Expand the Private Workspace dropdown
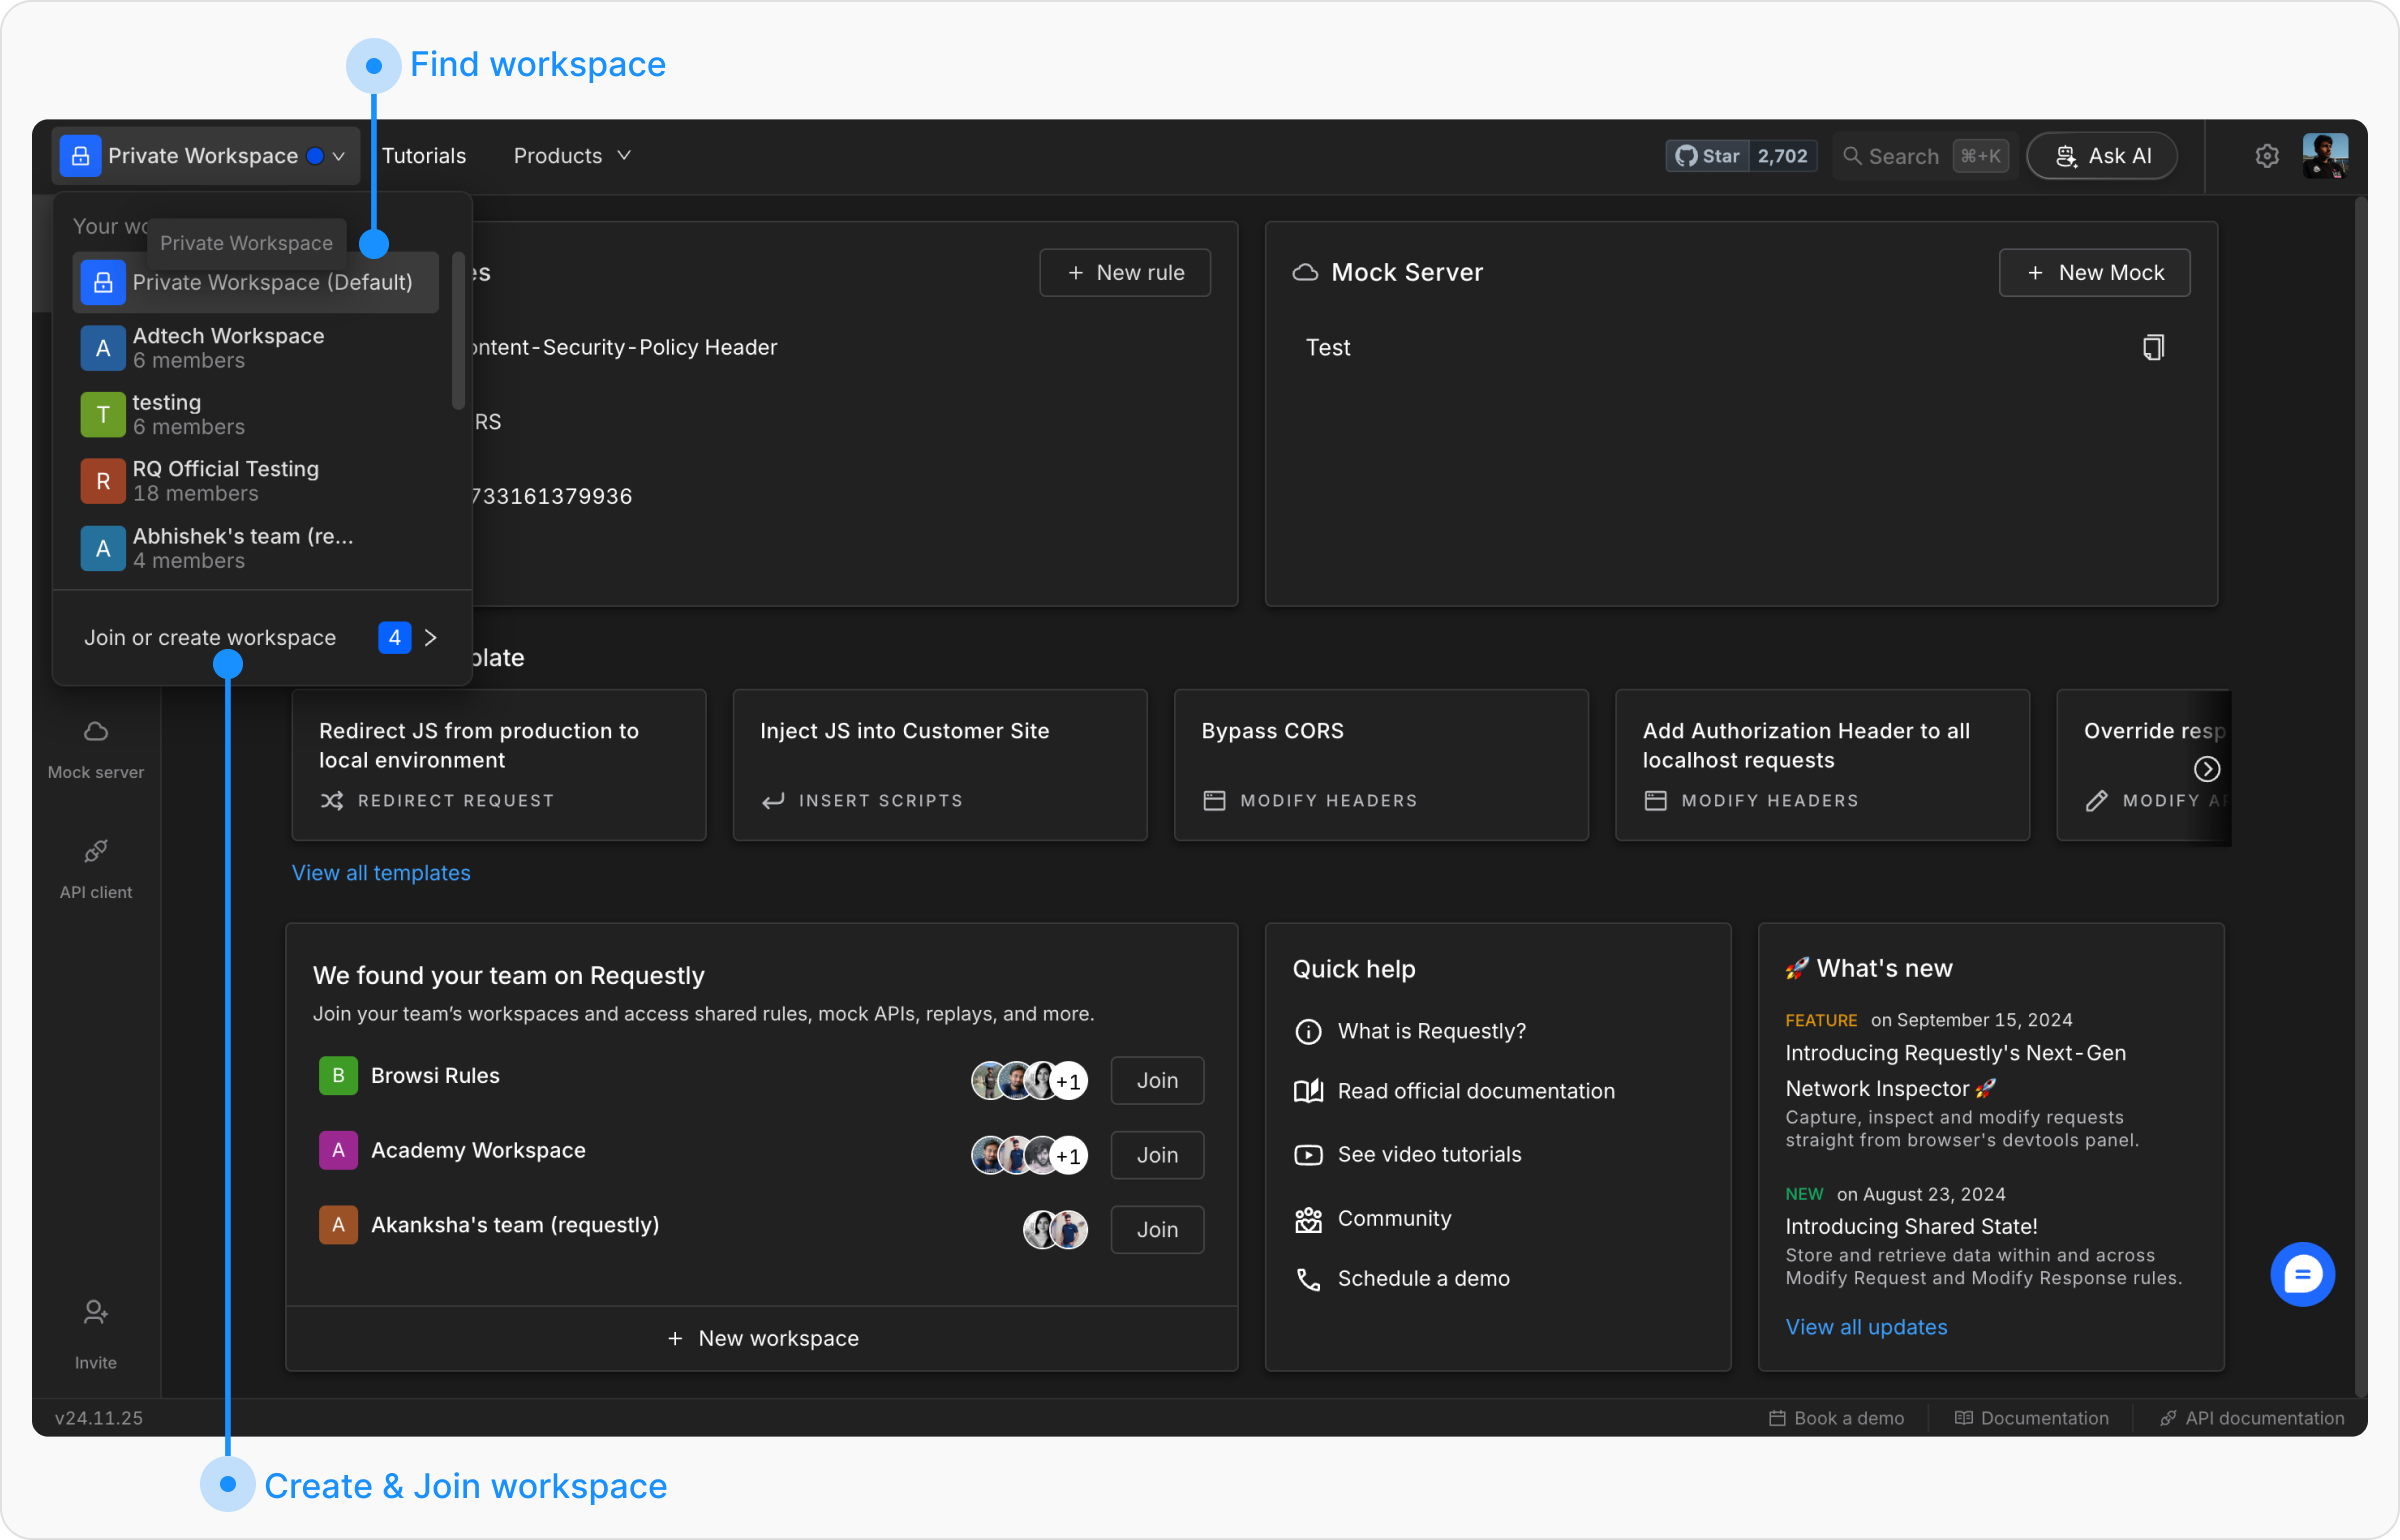 (x=205, y=156)
